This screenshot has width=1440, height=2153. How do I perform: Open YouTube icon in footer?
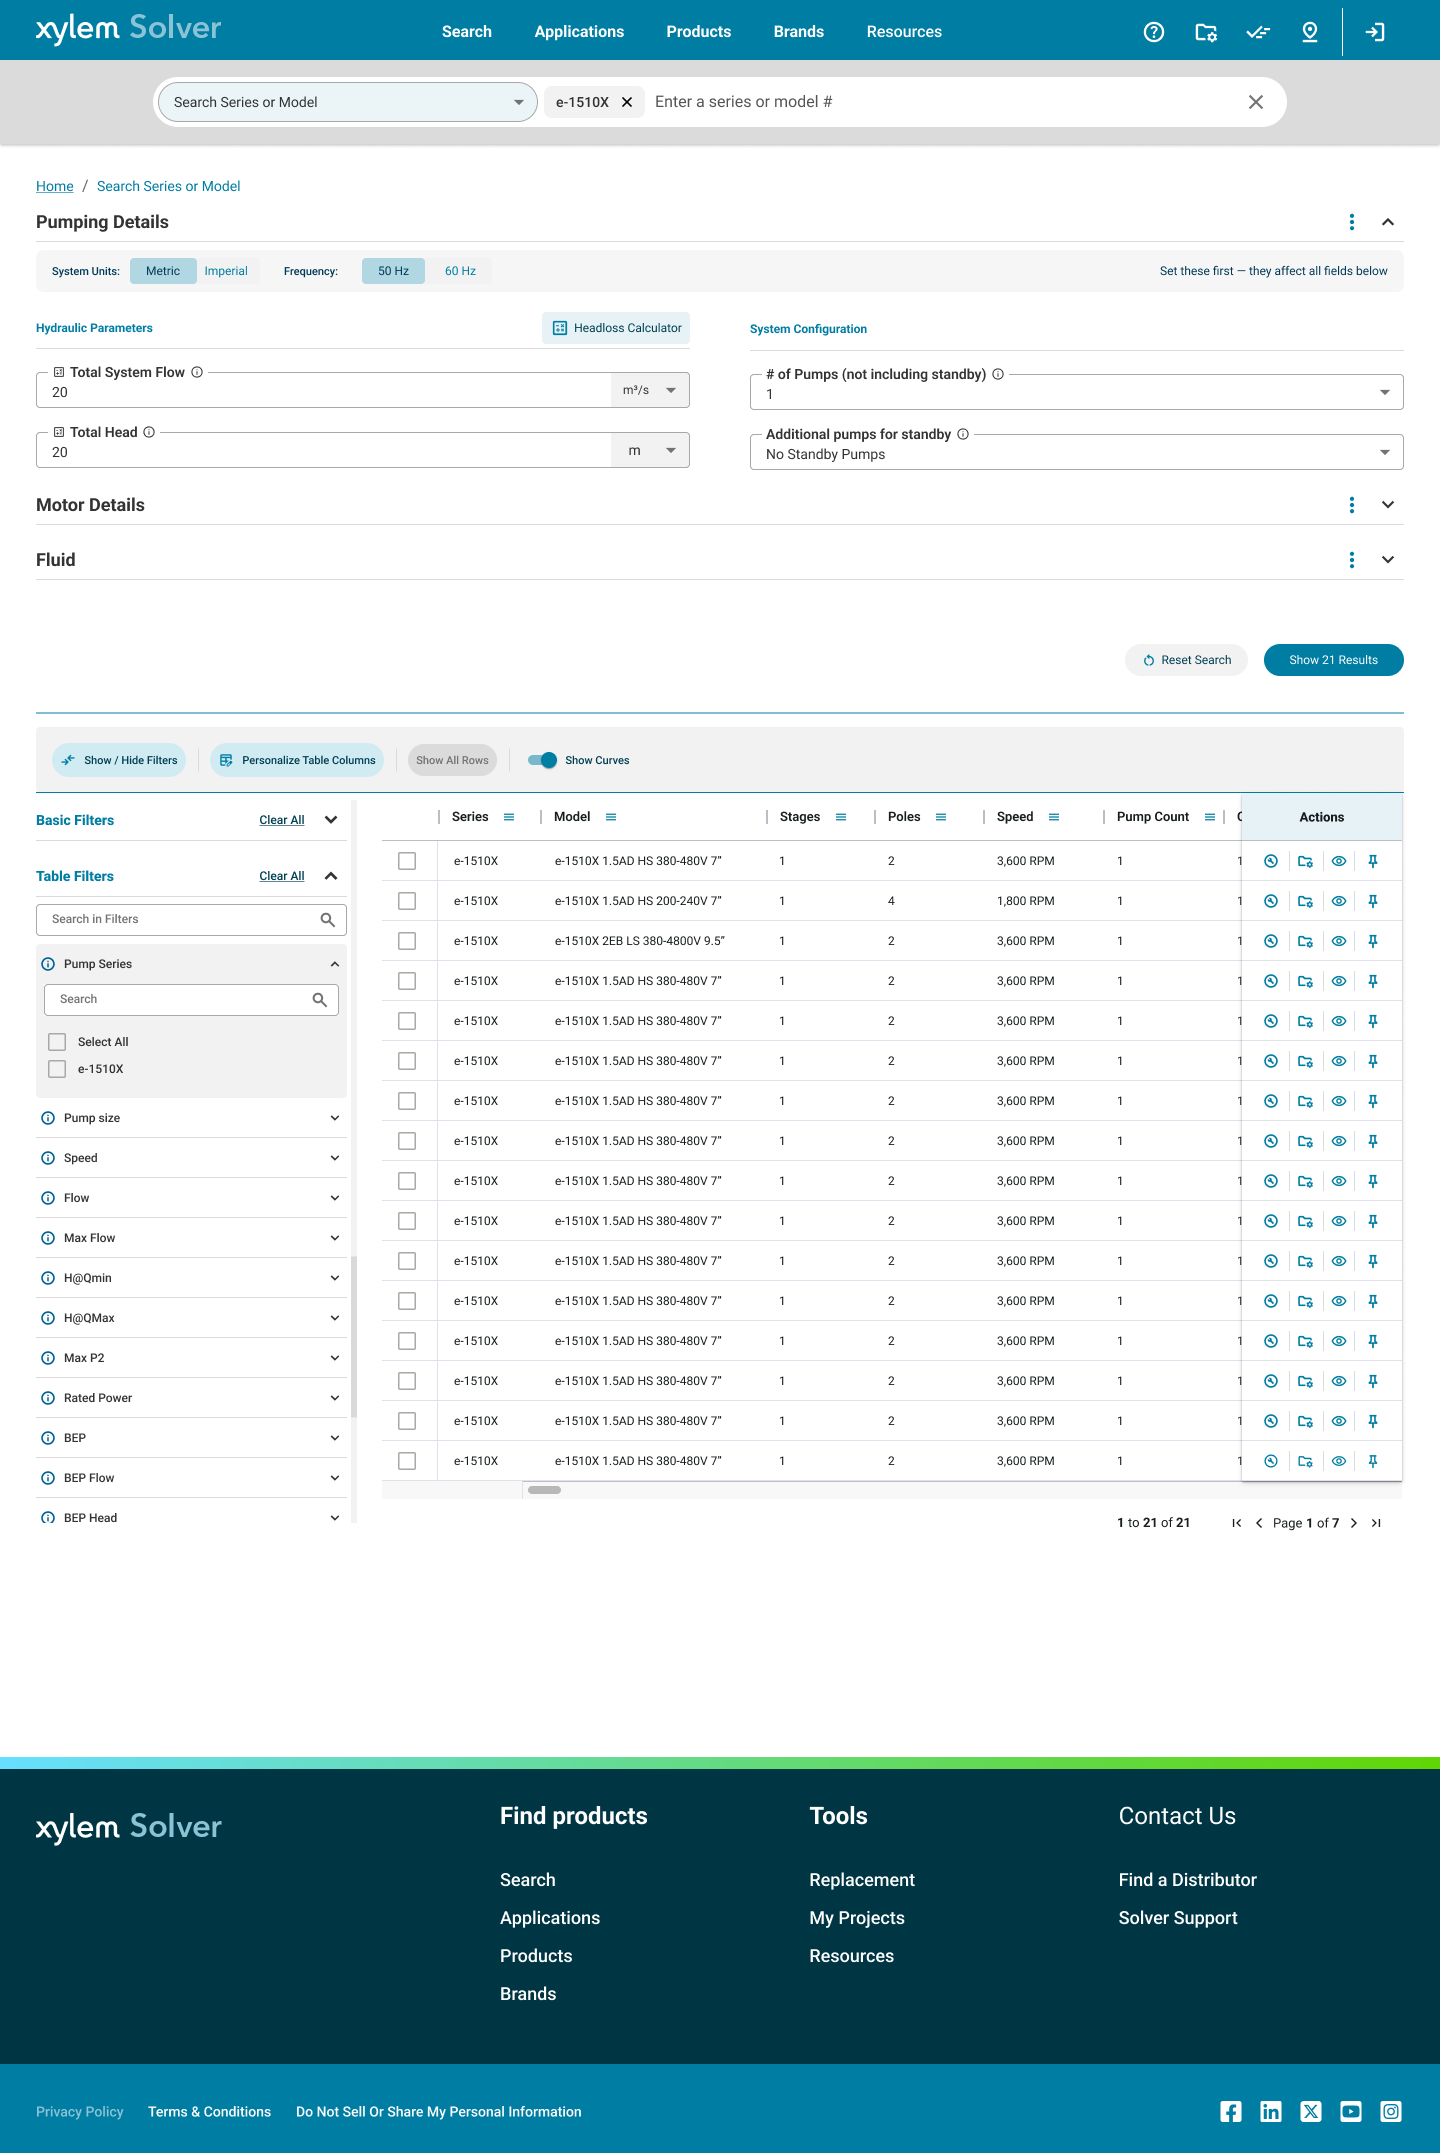[x=1351, y=2111]
